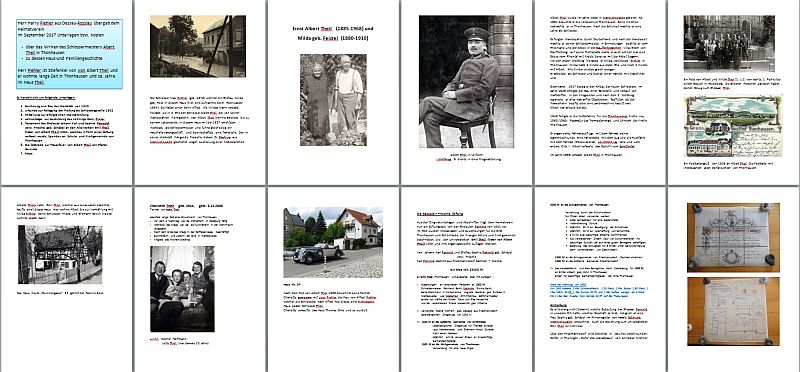
Task: Select the green Thonhausen postcard image
Action: coord(733,126)
